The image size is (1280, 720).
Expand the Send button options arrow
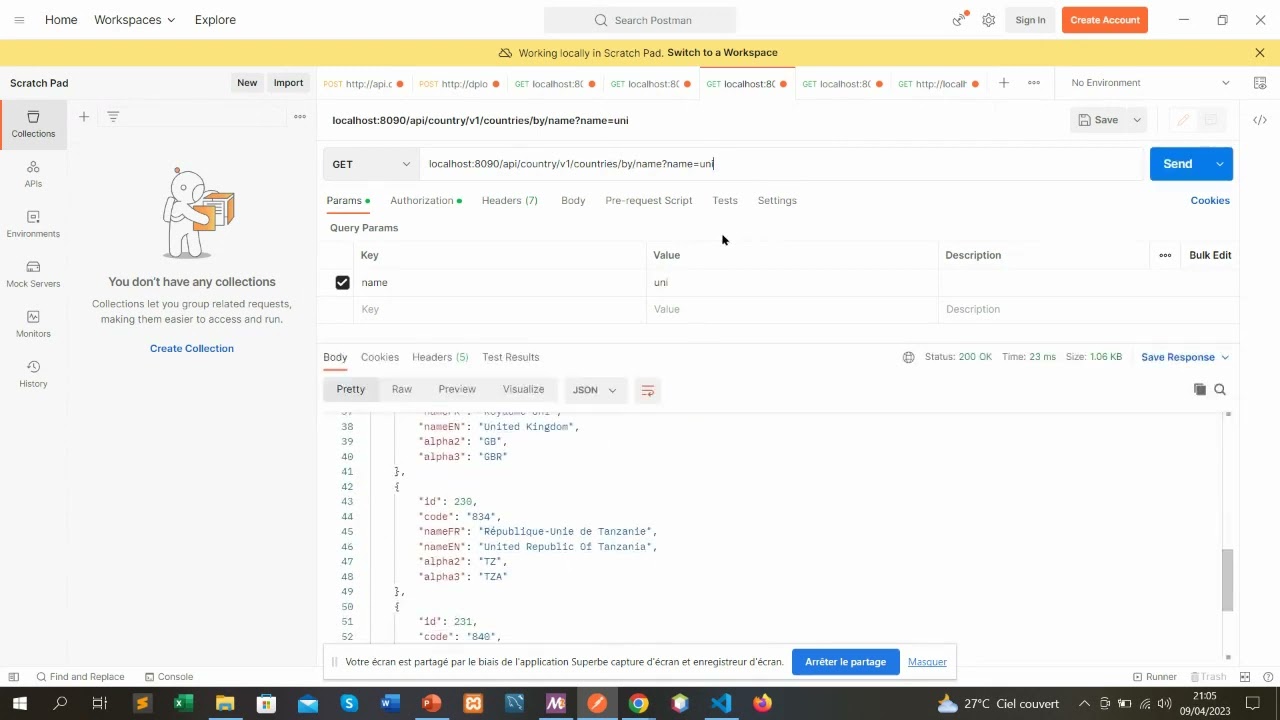1220,164
